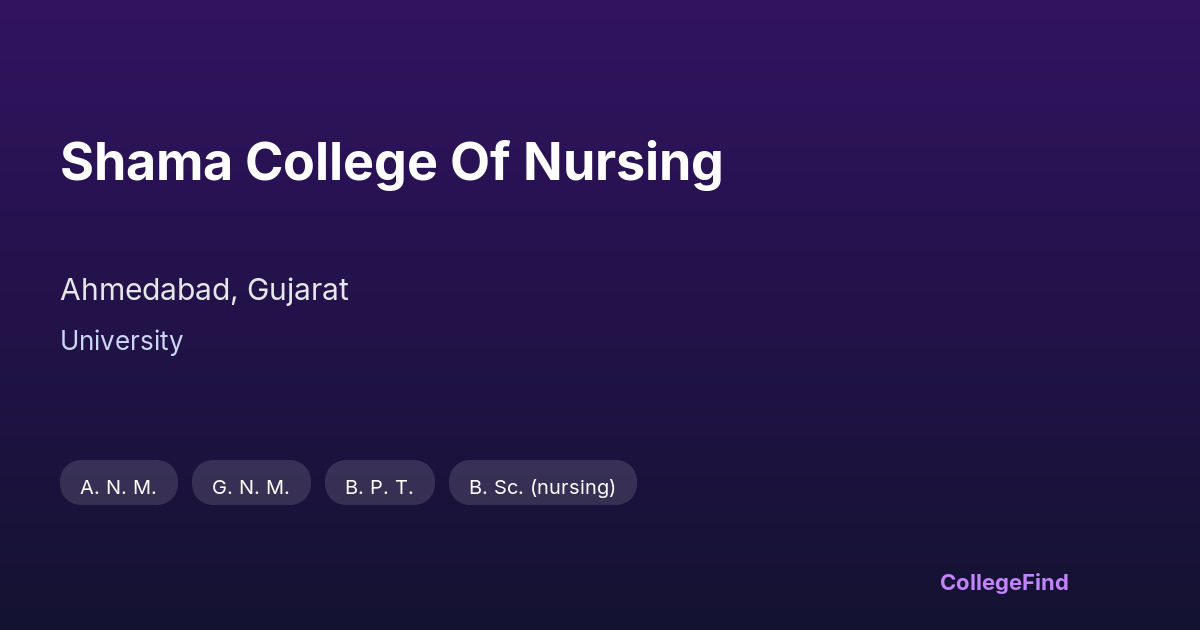This screenshot has height=630, width=1200.
Task: Click the word Of in the heading
Action: click(479, 161)
